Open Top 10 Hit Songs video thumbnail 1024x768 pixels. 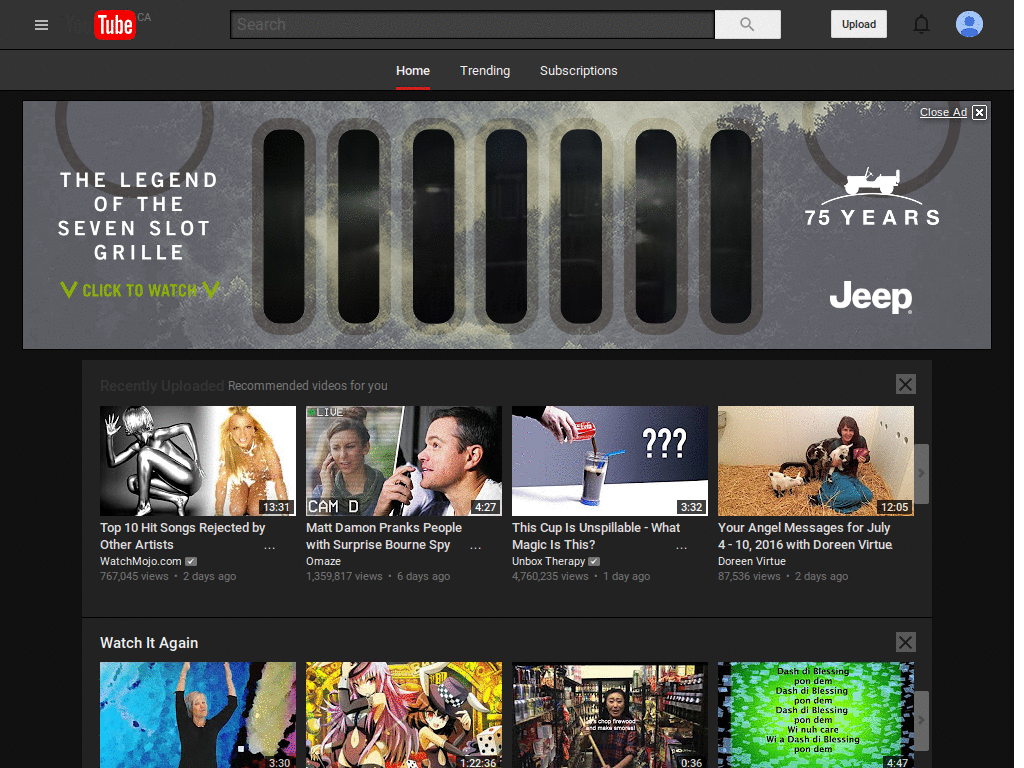click(198, 461)
